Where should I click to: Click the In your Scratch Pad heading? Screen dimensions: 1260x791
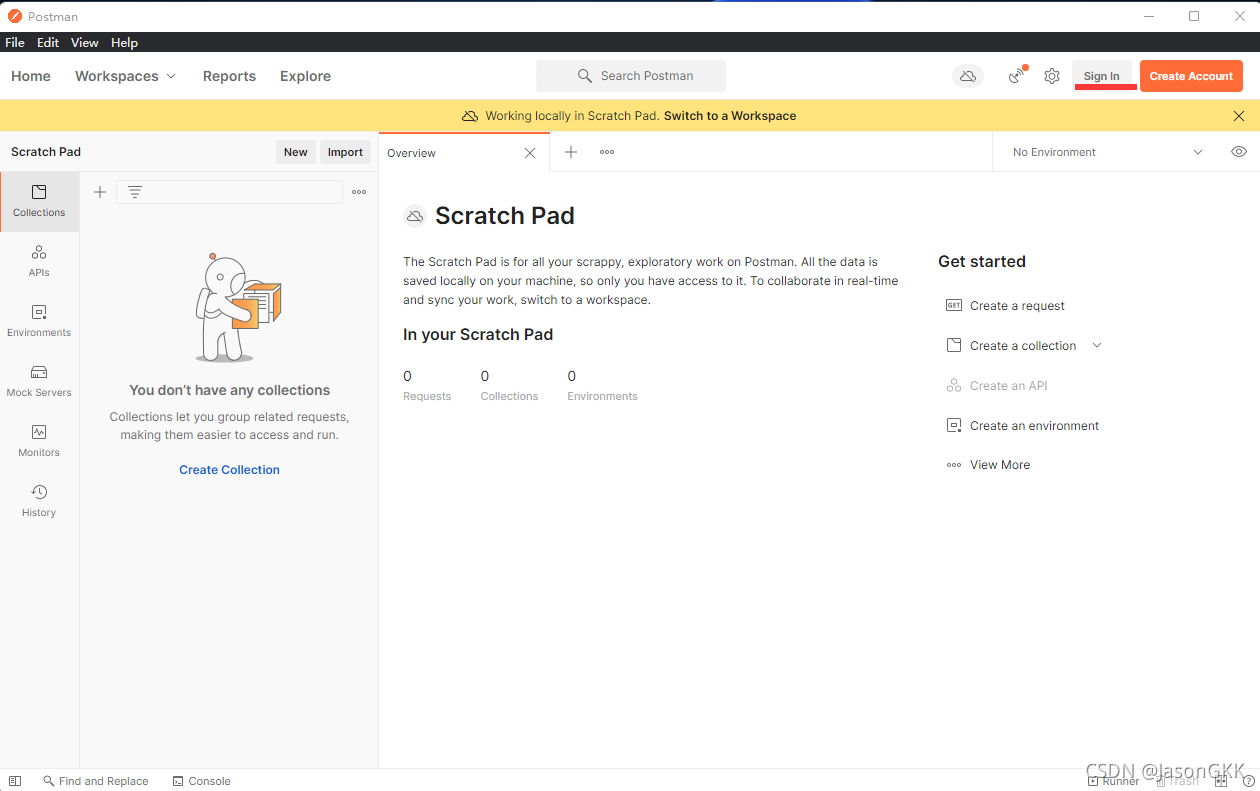click(x=478, y=335)
